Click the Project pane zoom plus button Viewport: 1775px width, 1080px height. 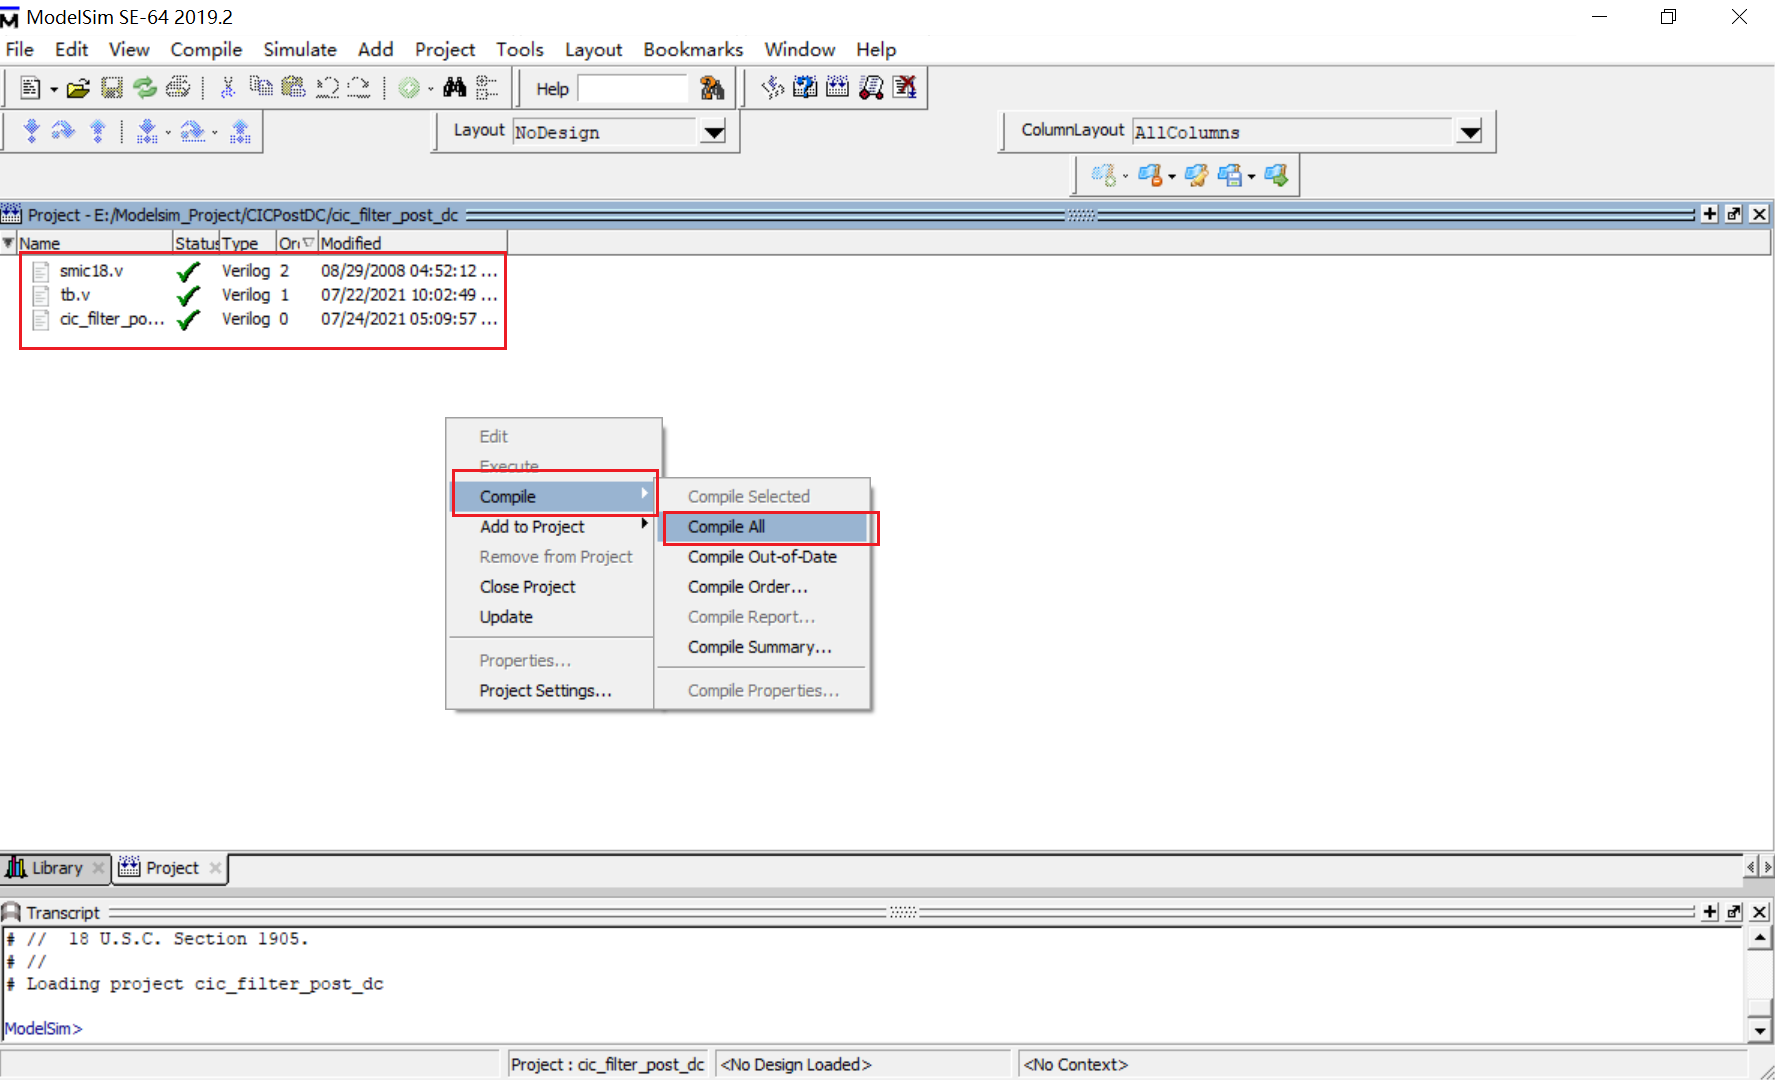(1710, 214)
